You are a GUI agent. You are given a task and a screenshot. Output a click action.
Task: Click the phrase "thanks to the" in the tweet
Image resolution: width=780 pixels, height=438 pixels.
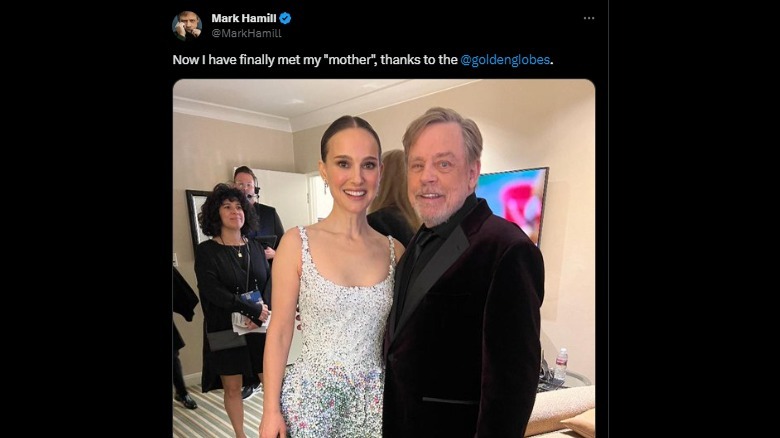420,60
